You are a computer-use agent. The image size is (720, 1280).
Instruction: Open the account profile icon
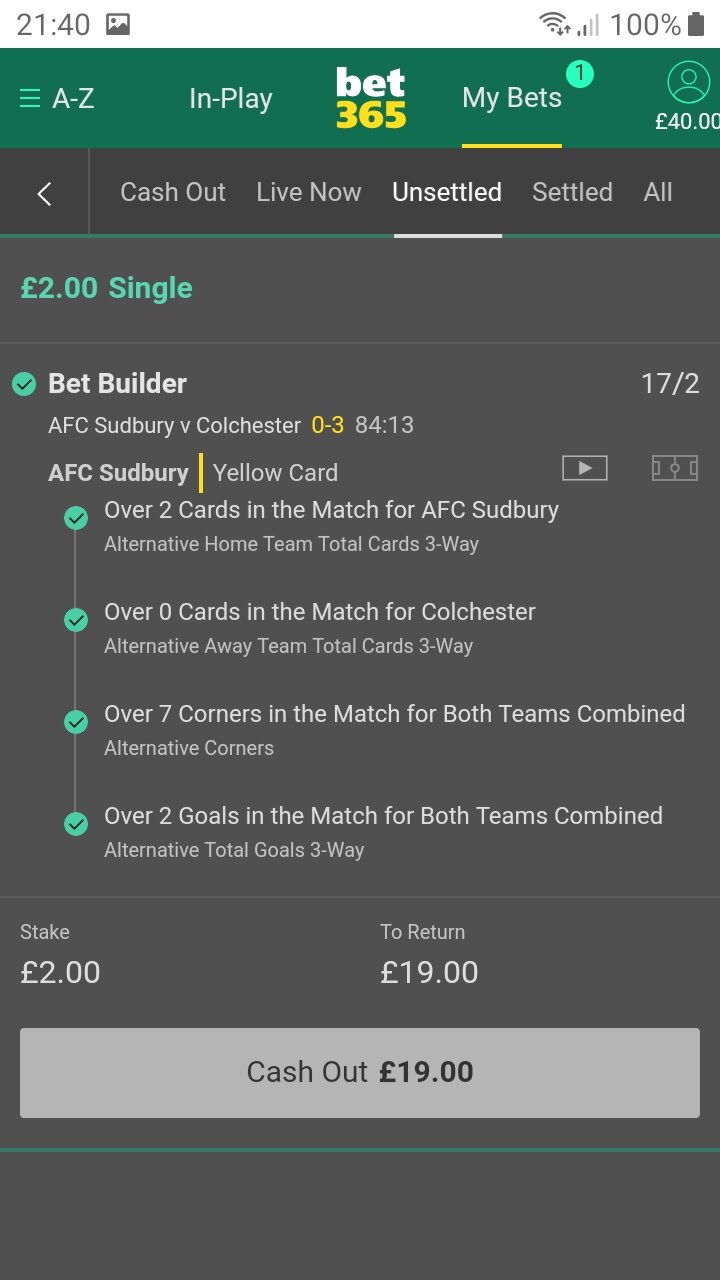pos(688,82)
